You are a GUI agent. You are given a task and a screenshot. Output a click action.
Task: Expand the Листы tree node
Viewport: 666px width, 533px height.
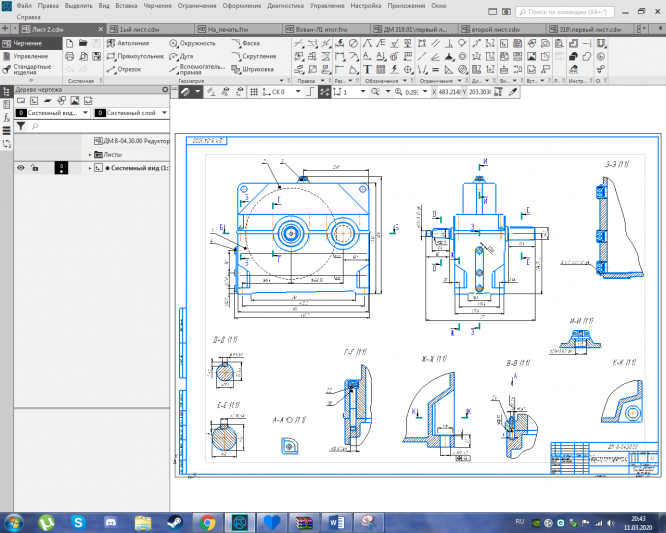coord(89,155)
